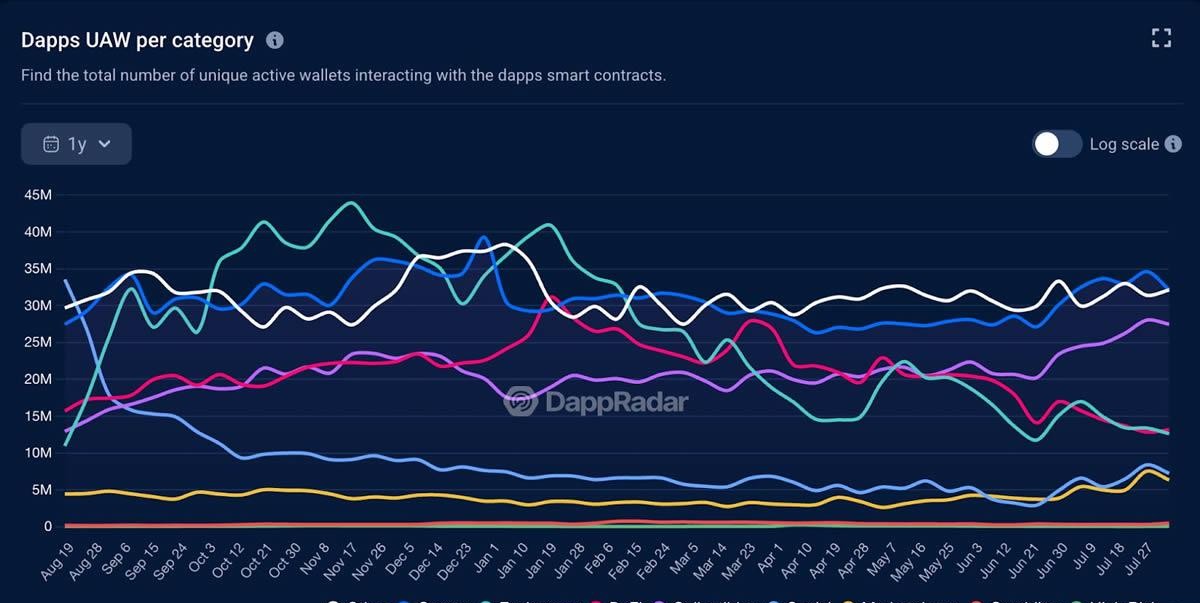
Task: Enable the Log scale toggle switch
Action: click(x=1057, y=144)
